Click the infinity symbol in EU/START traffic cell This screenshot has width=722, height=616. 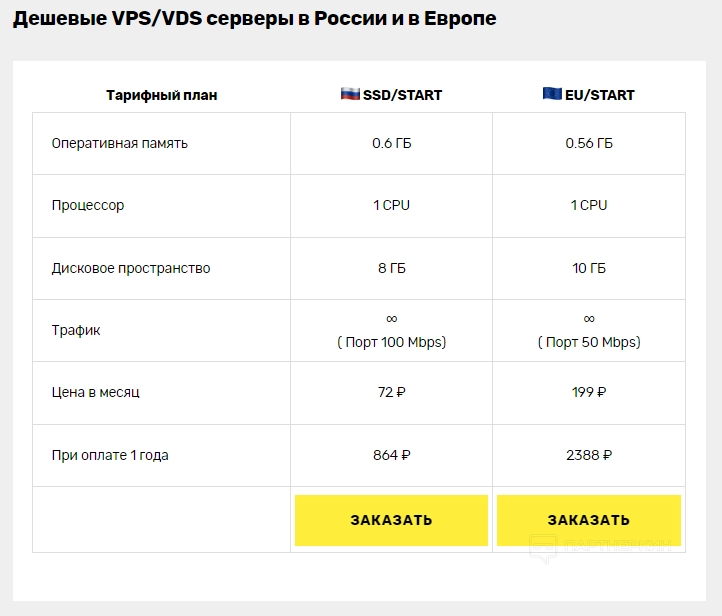pos(588,318)
